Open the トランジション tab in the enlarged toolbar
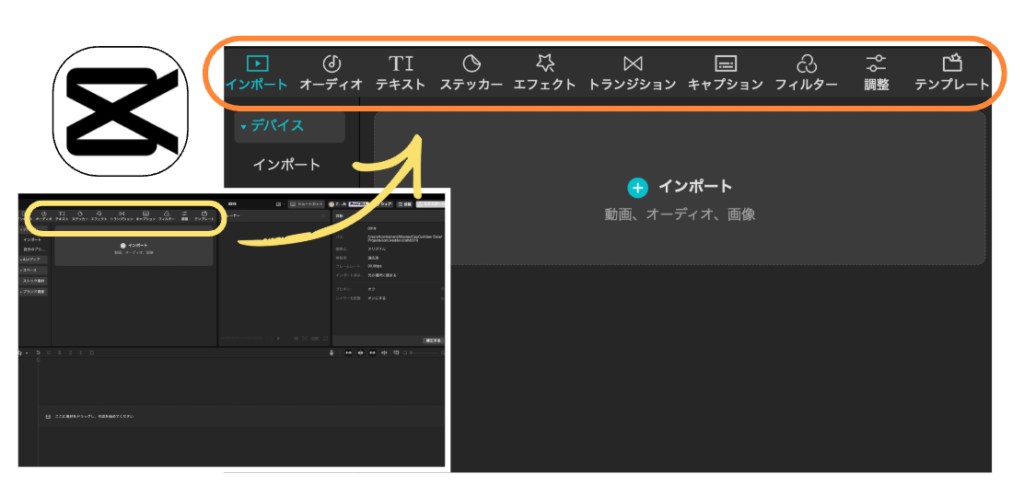This screenshot has height=497, width=1024. [x=632, y=73]
